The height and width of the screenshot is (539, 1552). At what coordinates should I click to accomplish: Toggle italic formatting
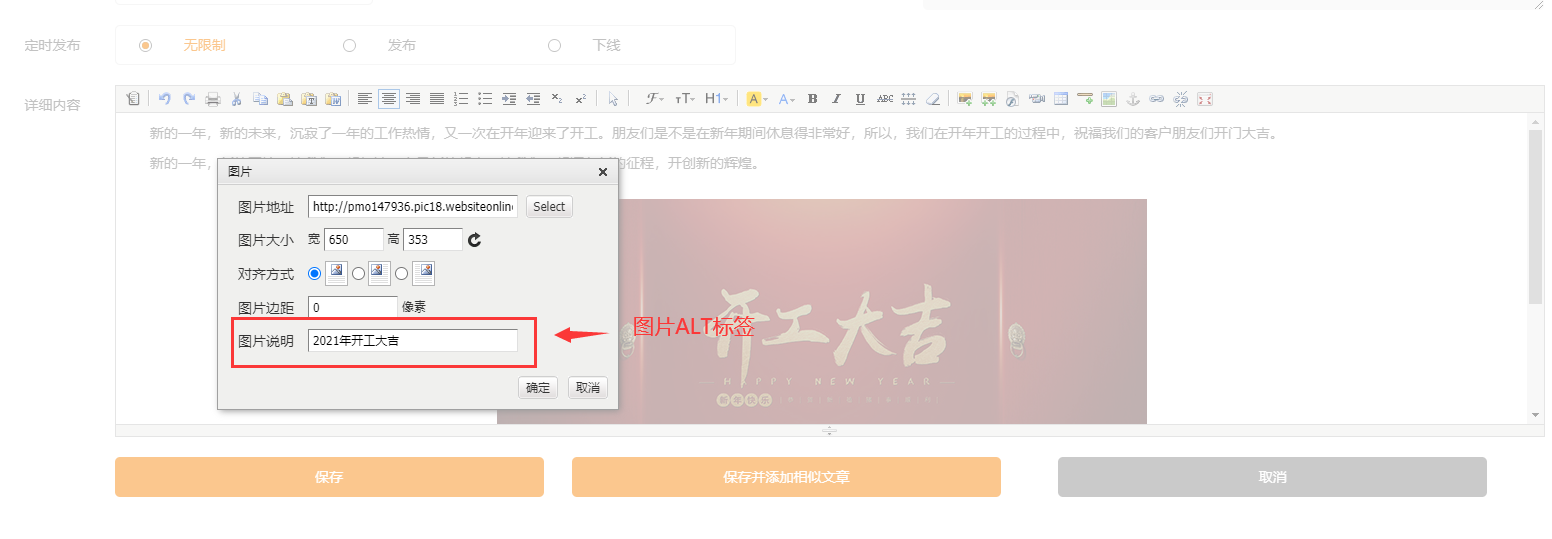(x=836, y=99)
